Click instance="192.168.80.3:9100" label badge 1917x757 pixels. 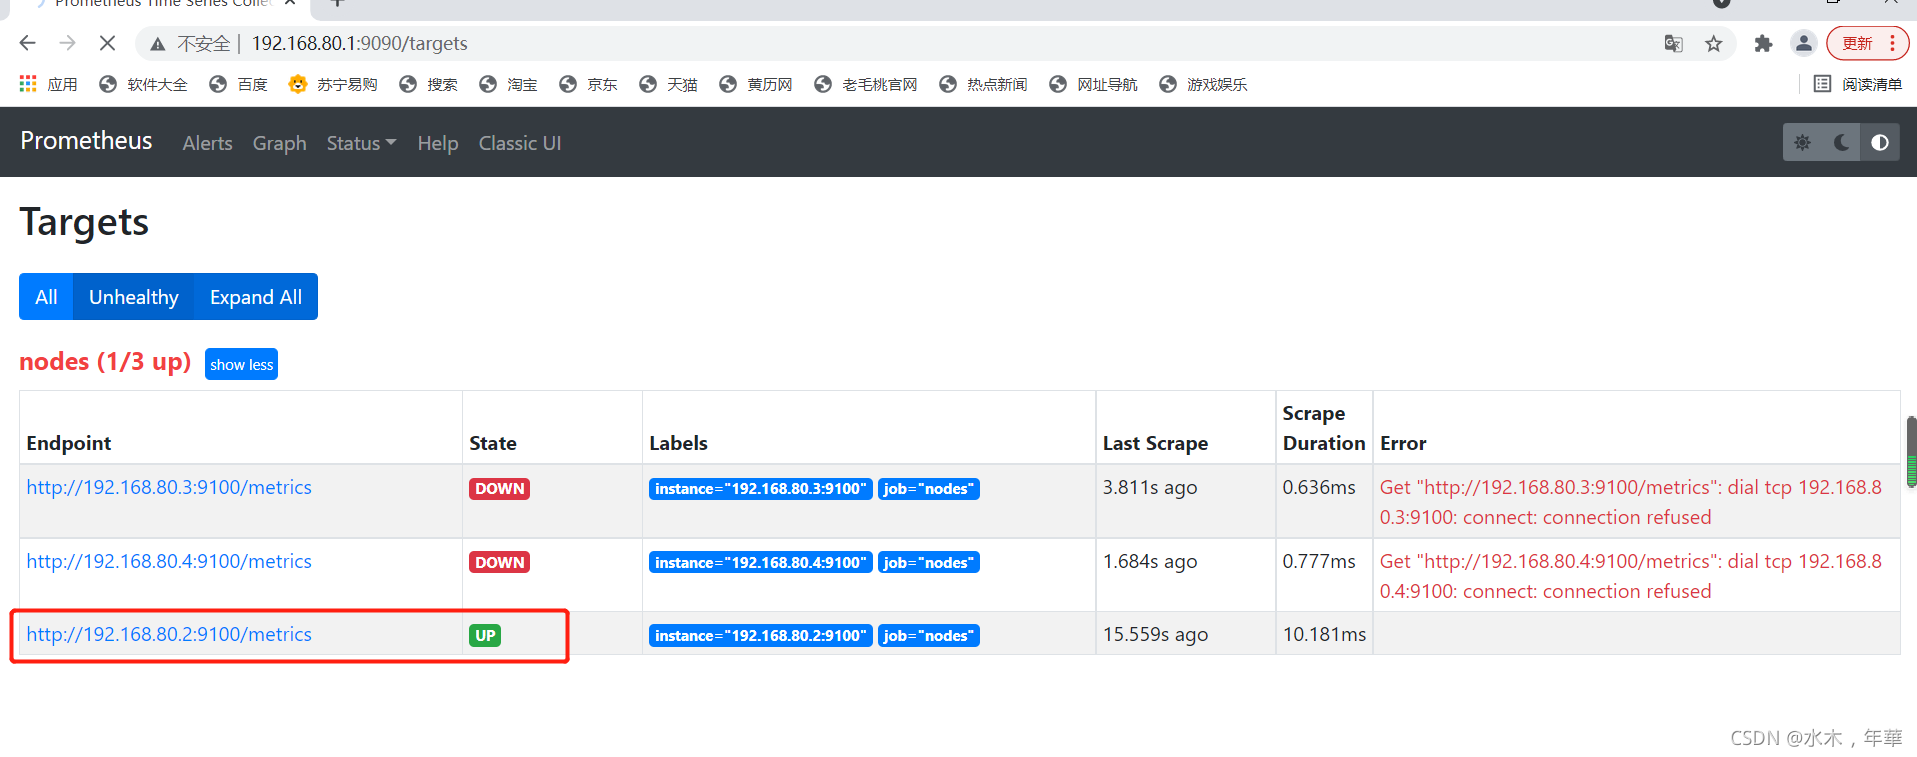[760, 489]
